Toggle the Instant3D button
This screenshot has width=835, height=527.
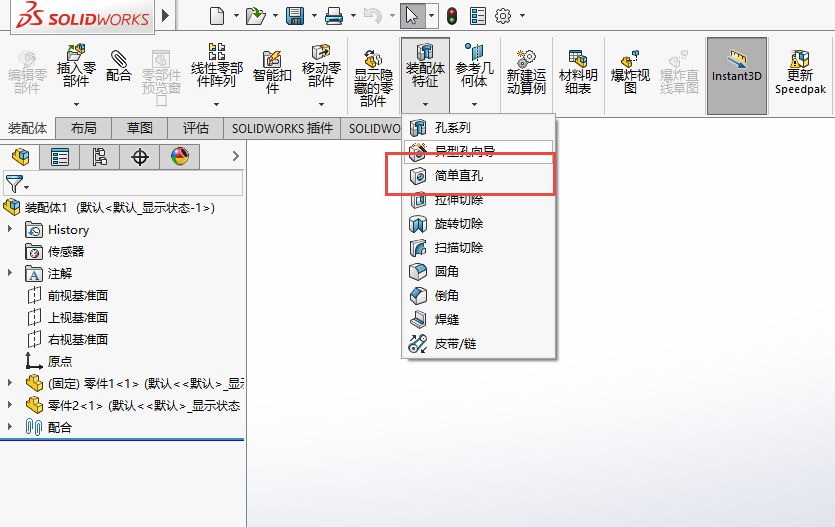[737, 76]
